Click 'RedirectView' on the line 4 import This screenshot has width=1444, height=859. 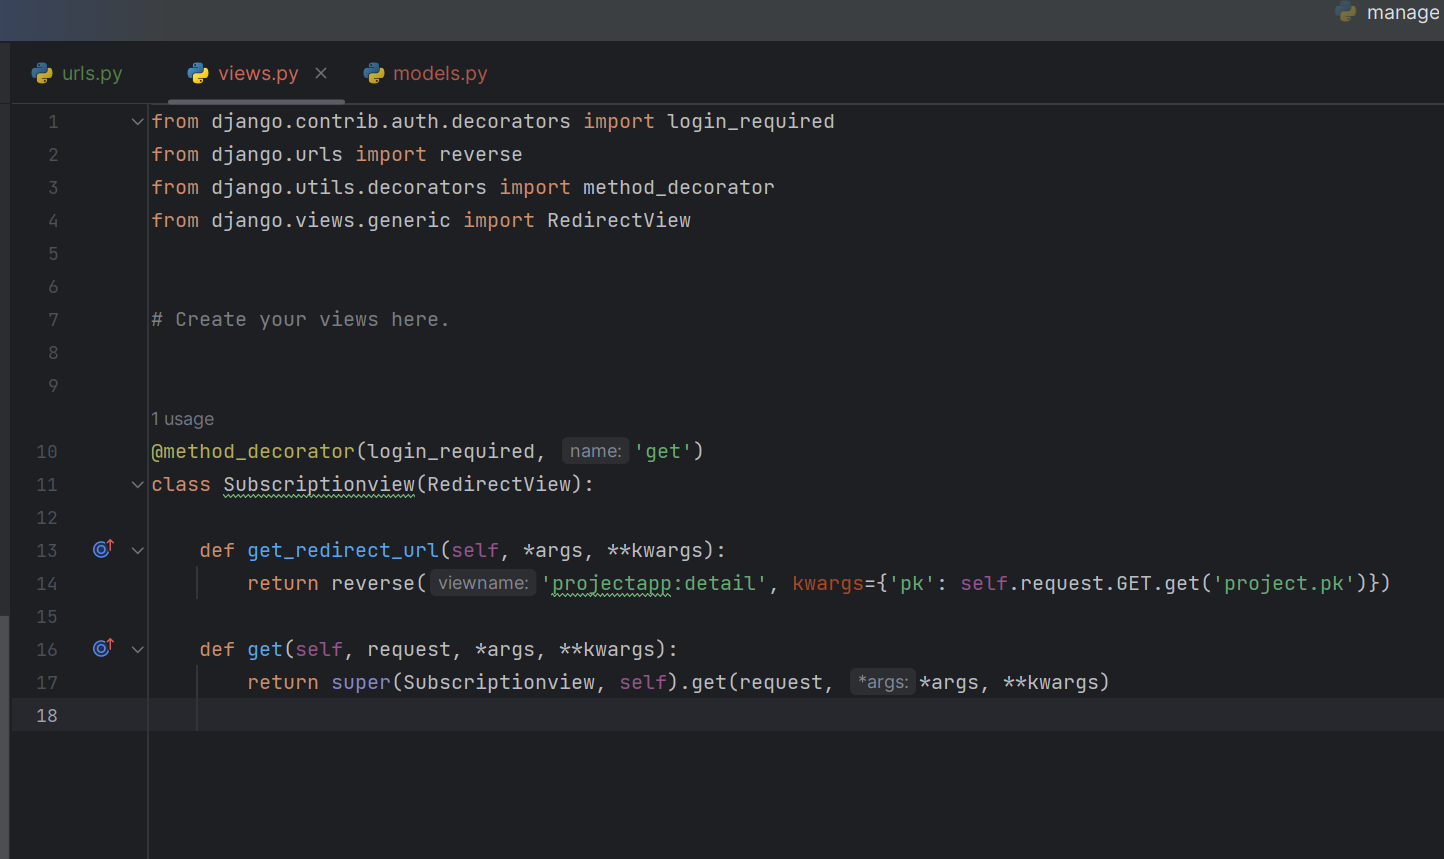click(619, 221)
